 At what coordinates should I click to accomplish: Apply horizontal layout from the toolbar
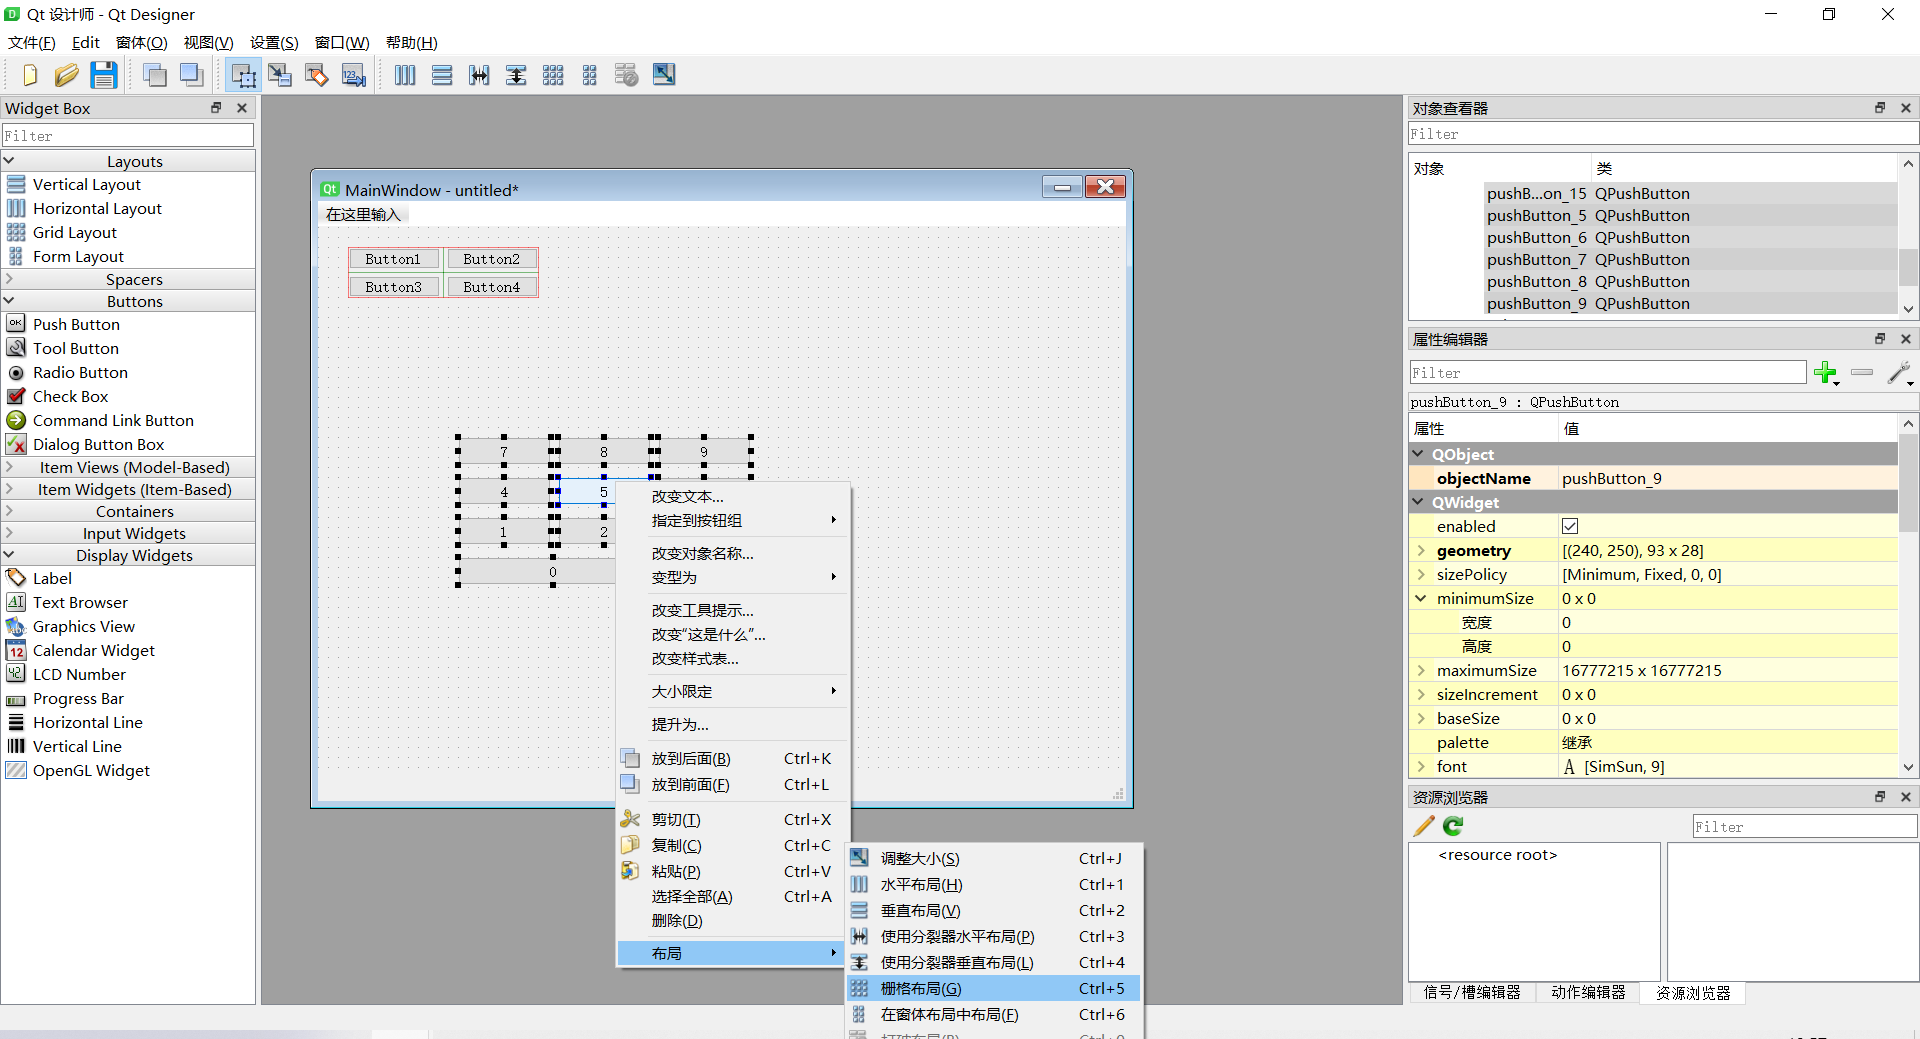click(x=405, y=75)
